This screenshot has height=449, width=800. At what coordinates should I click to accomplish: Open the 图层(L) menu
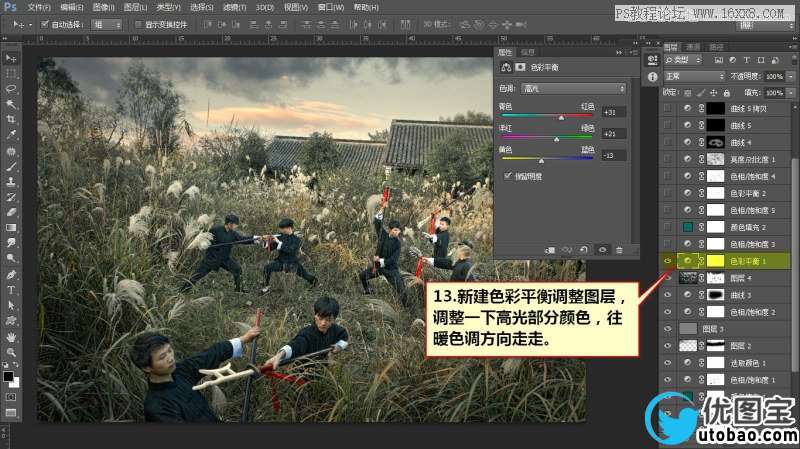[x=135, y=7]
